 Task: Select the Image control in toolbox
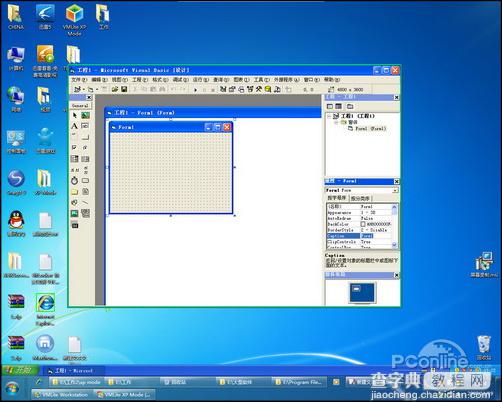(x=75, y=213)
